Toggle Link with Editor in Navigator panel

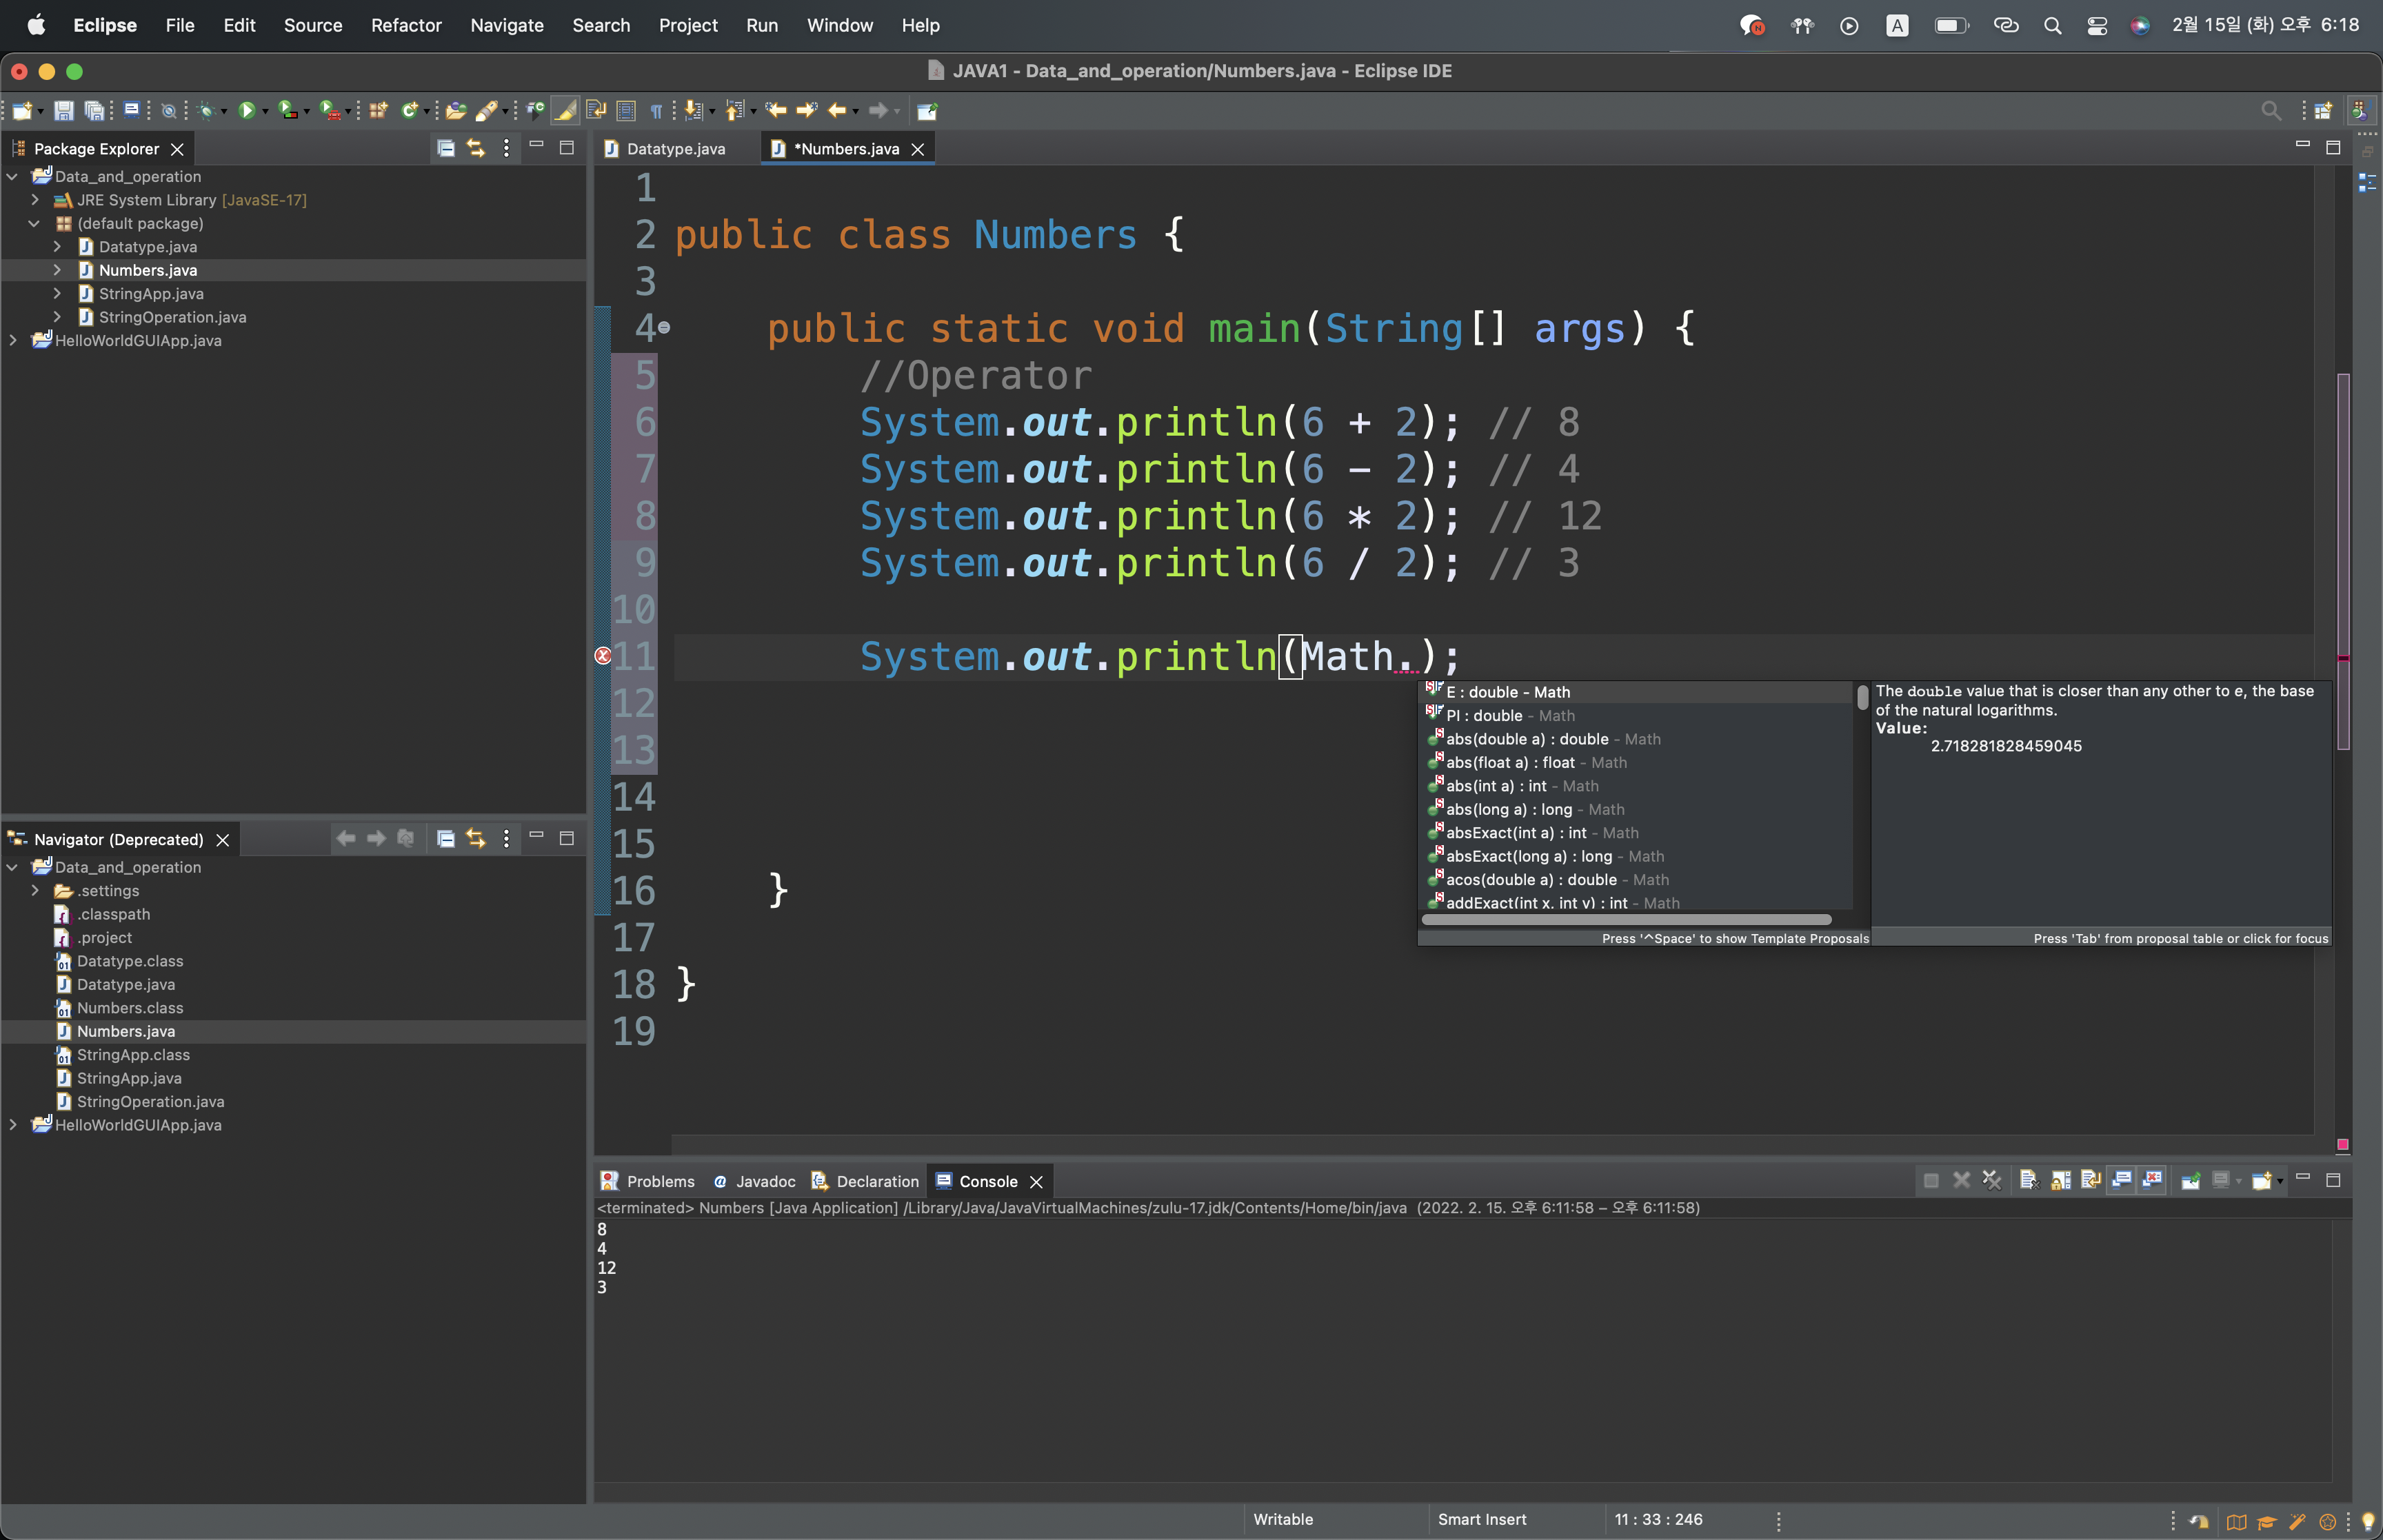(x=476, y=839)
